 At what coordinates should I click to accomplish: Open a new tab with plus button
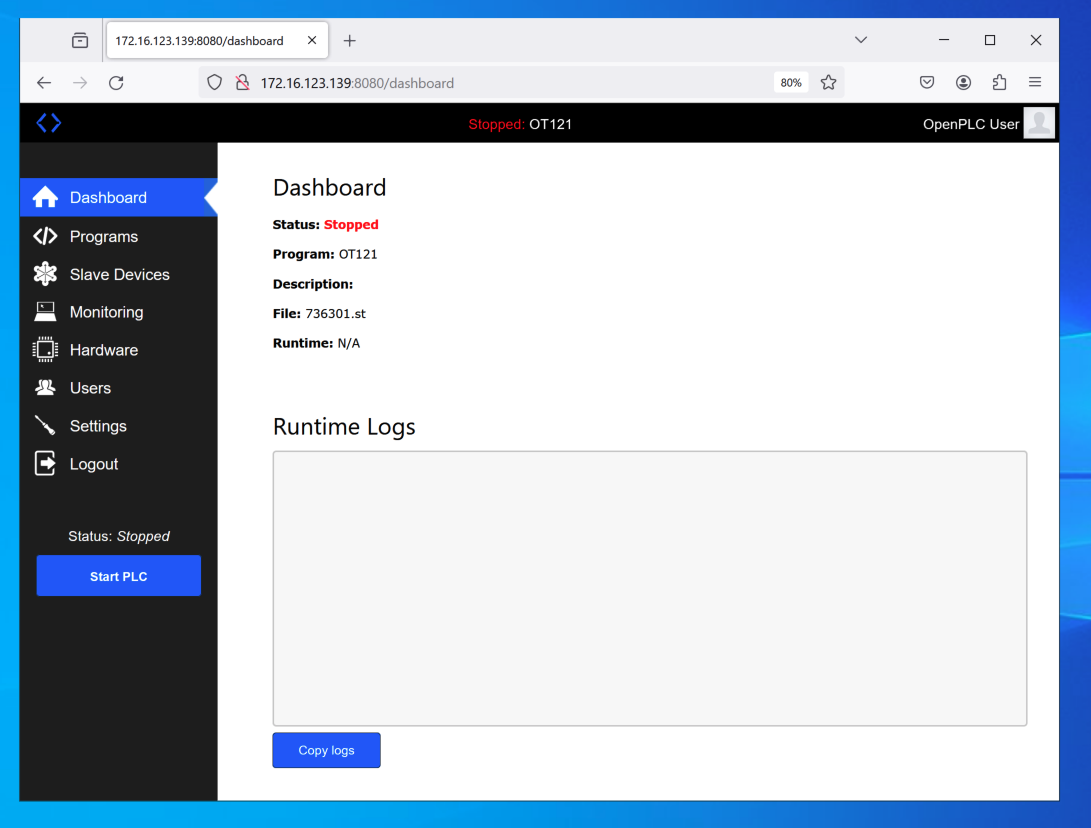[x=349, y=40]
